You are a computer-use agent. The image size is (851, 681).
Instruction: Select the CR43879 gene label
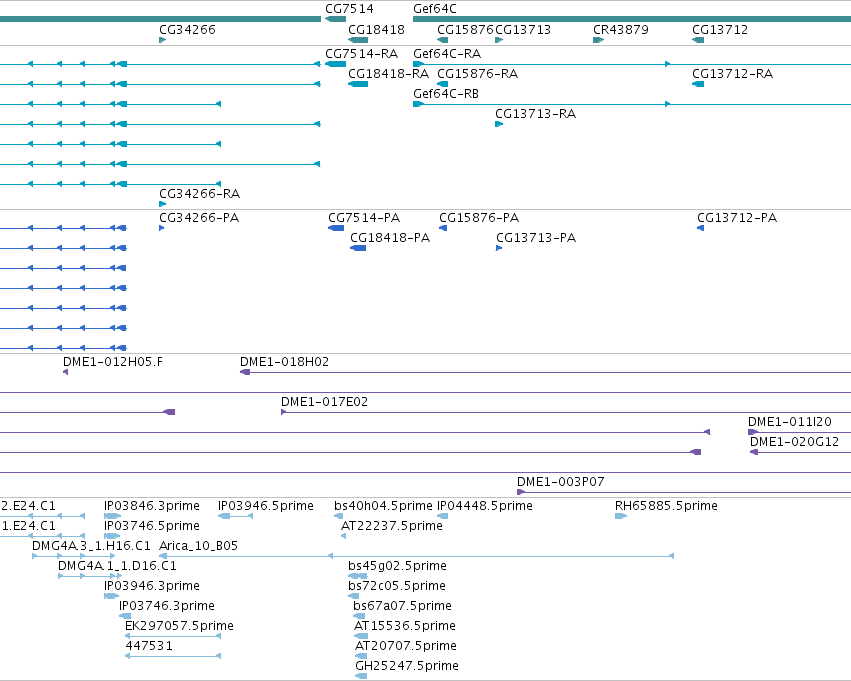(621, 29)
